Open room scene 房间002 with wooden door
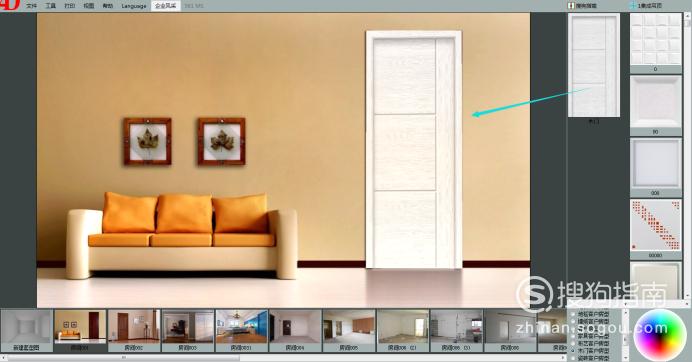The height and width of the screenshot is (362, 692). click(x=134, y=330)
